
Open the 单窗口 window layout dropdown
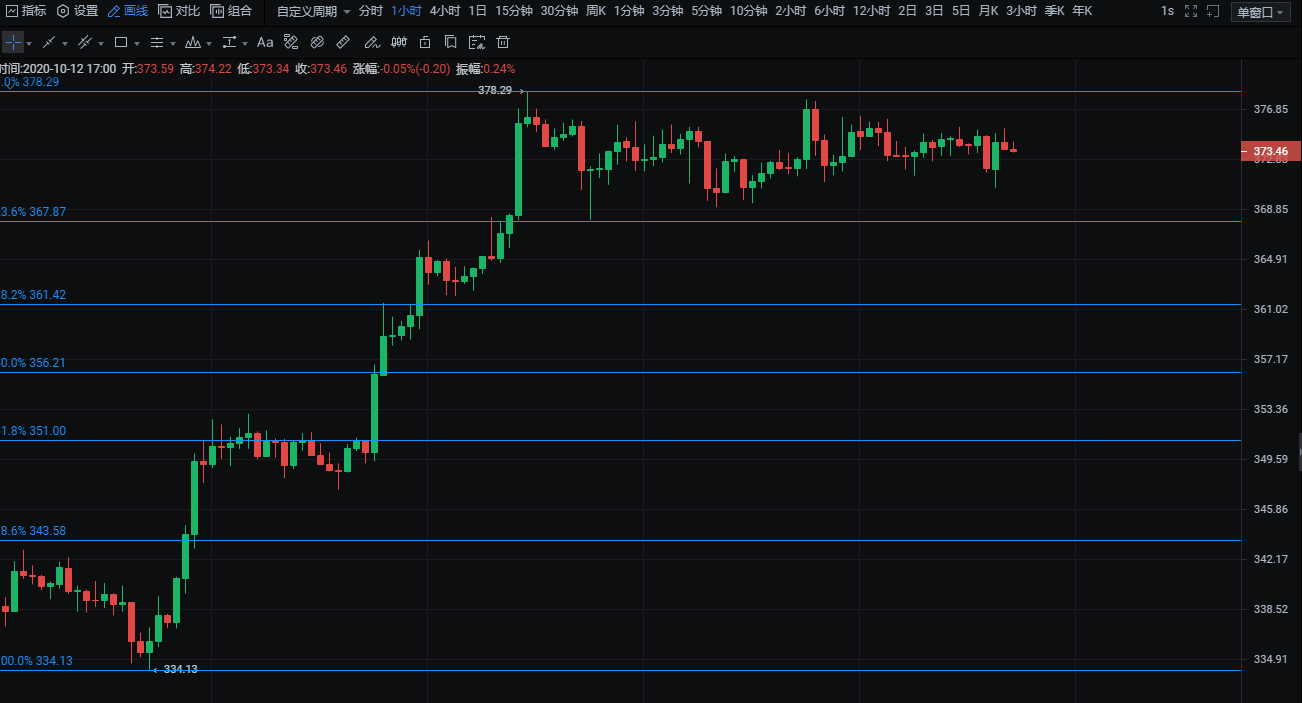click(1261, 12)
